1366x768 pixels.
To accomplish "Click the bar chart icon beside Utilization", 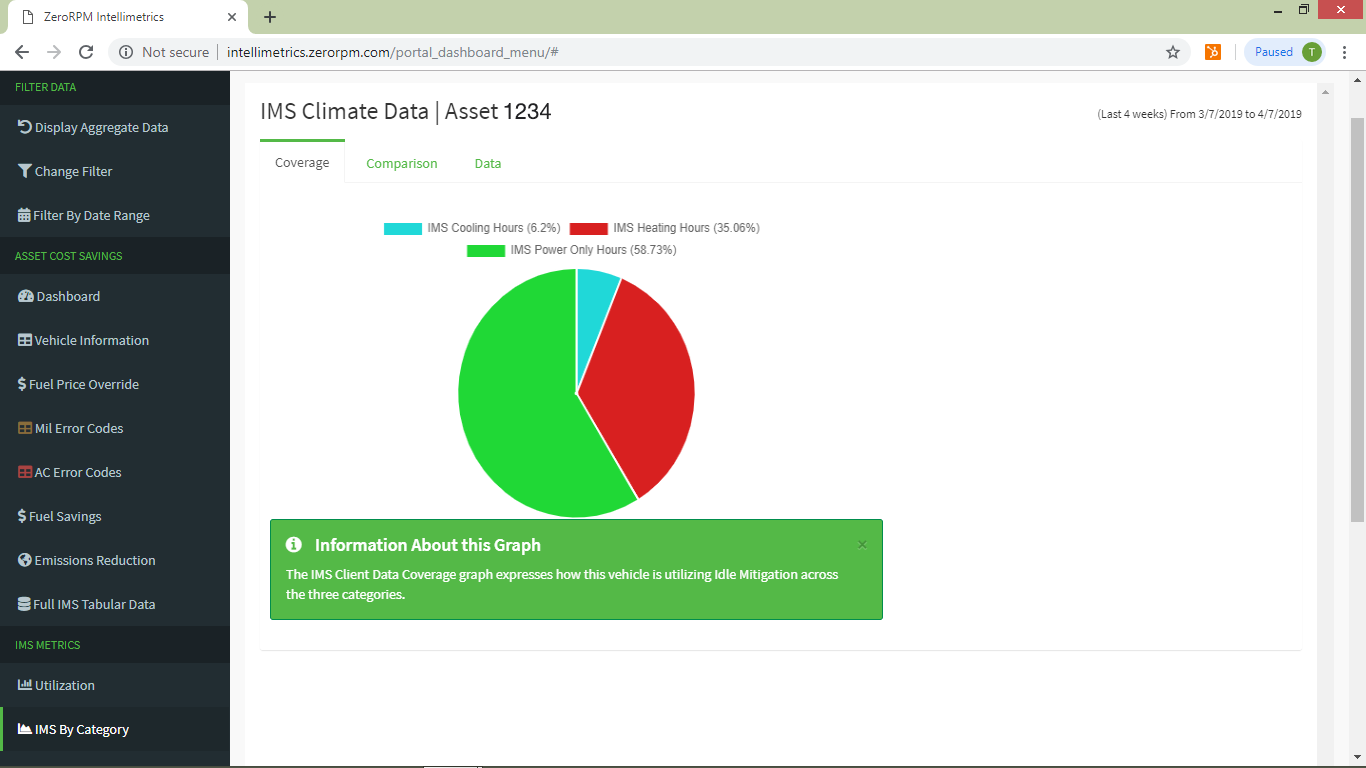I will click(x=25, y=685).
